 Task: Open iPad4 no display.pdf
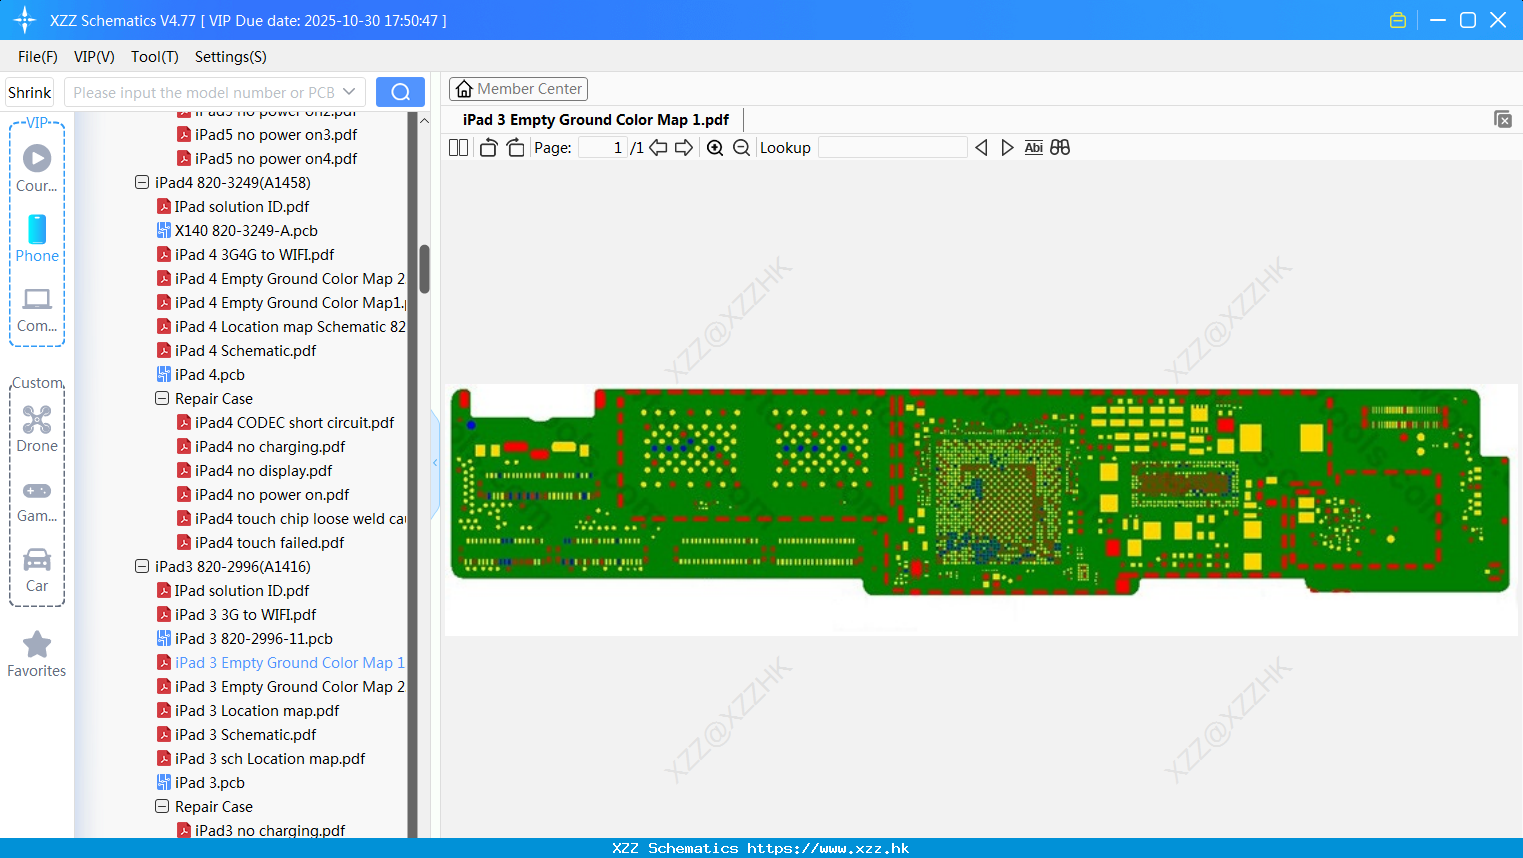[264, 471]
